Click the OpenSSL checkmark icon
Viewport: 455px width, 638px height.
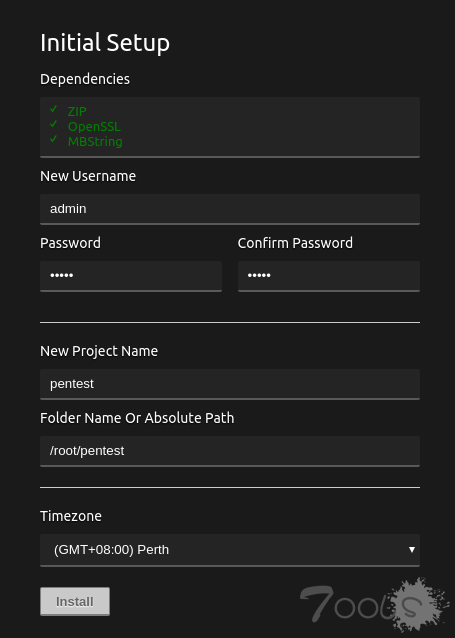(x=53, y=124)
